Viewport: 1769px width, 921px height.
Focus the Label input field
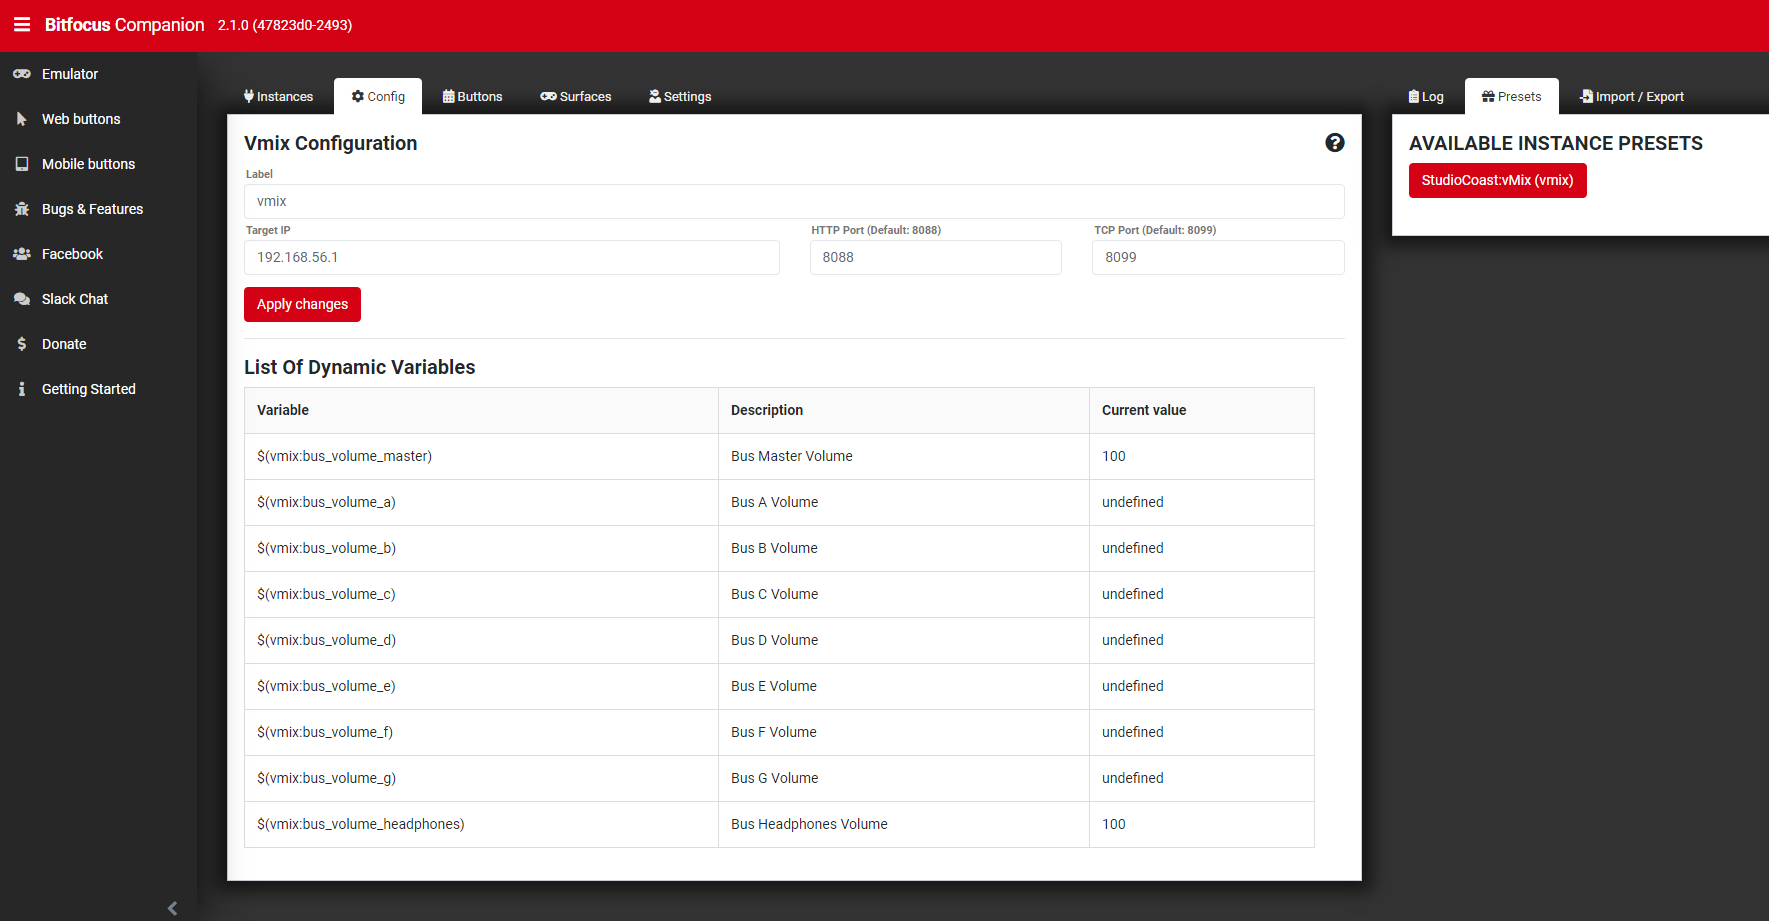[794, 202]
